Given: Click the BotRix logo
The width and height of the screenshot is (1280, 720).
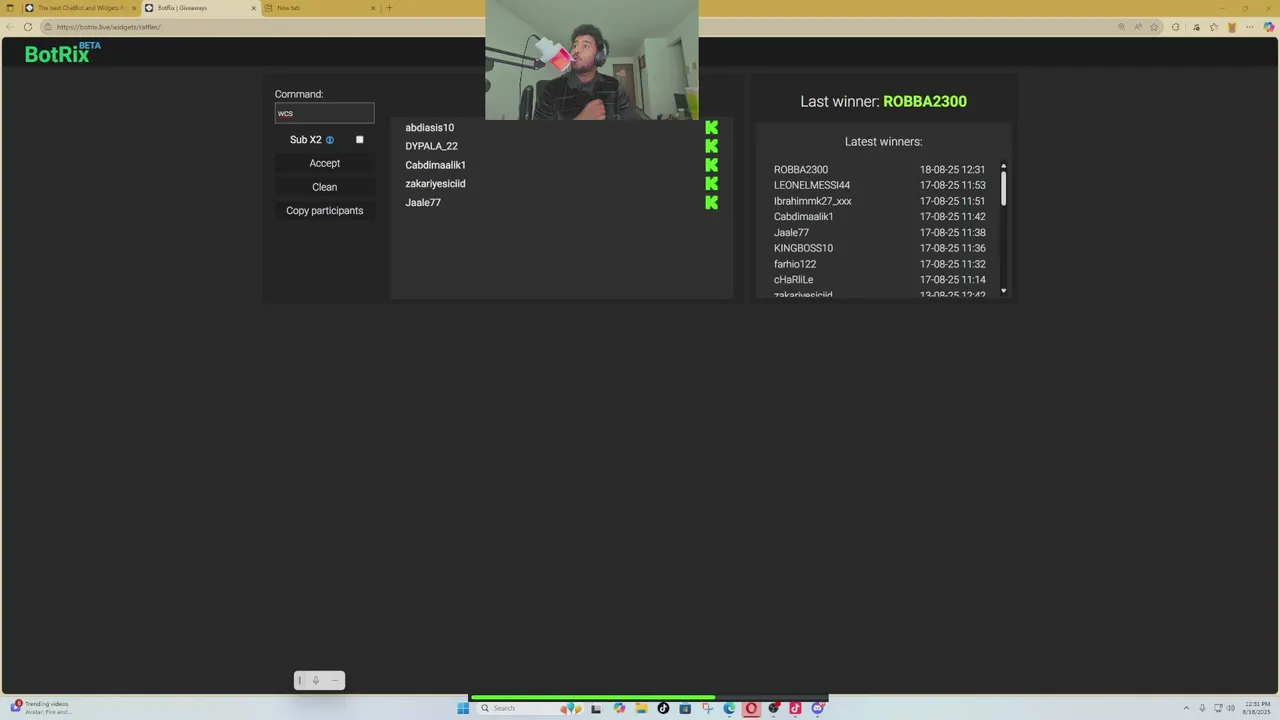Looking at the screenshot, I should [x=63, y=54].
